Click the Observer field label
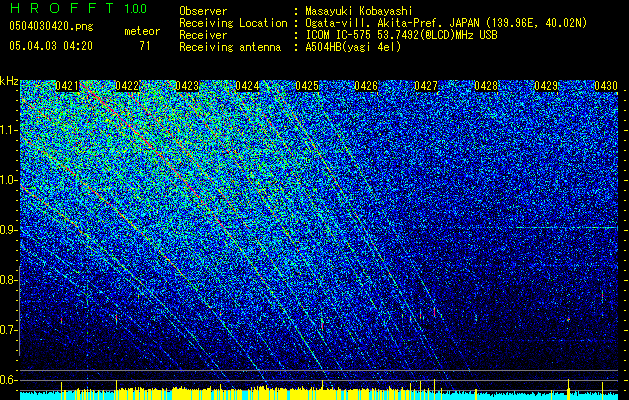This screenshot has height=400, width=629. point(203,11)
